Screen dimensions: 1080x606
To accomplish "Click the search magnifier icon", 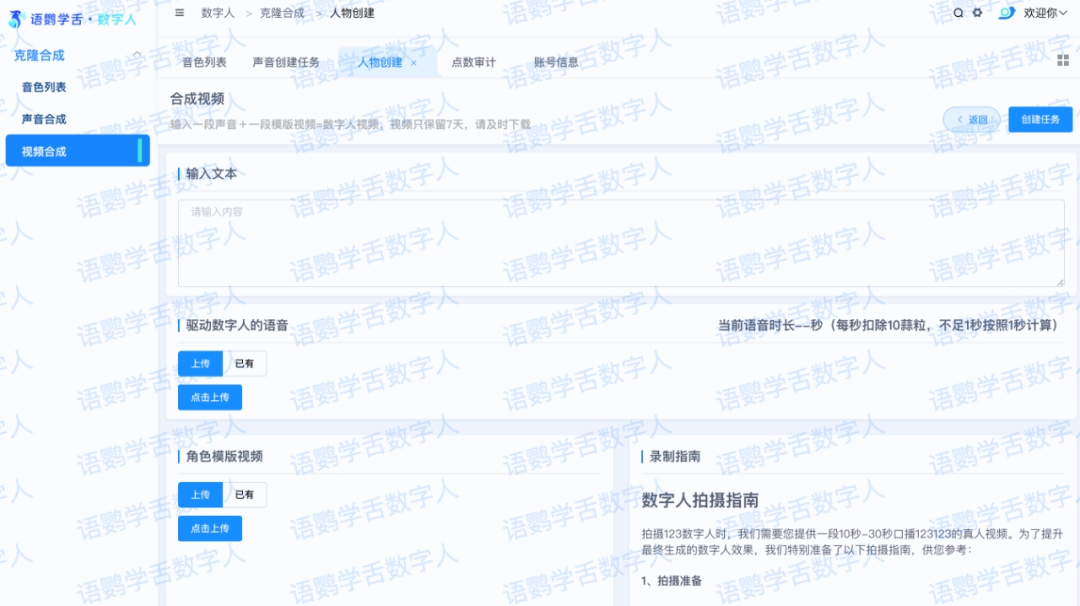I will tap(958, 13).
